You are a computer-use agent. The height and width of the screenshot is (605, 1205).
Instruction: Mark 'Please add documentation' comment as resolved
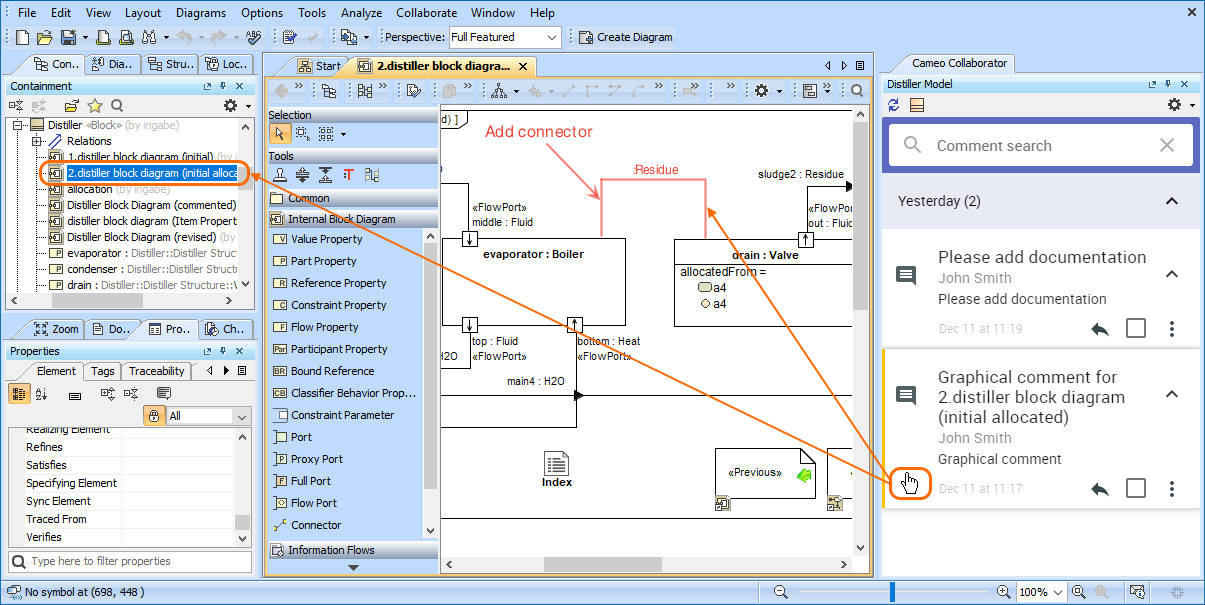click(x=1136, y=329)
